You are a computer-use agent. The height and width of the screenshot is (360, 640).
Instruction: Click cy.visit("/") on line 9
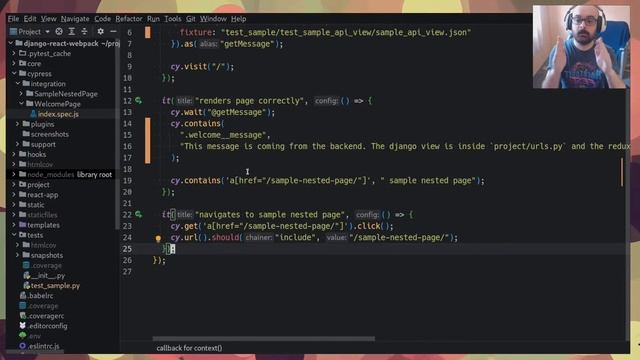tap(201, 66)
